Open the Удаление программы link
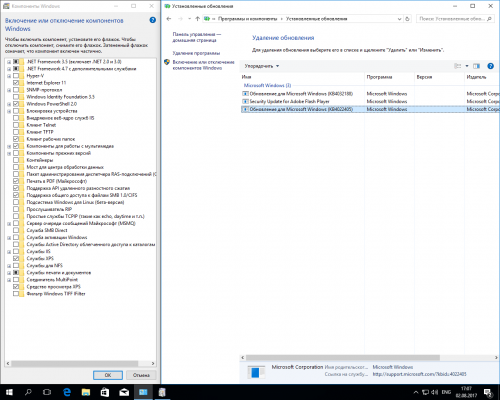The height and width of the screenshot is (400, 500). (x=196, y=53)
